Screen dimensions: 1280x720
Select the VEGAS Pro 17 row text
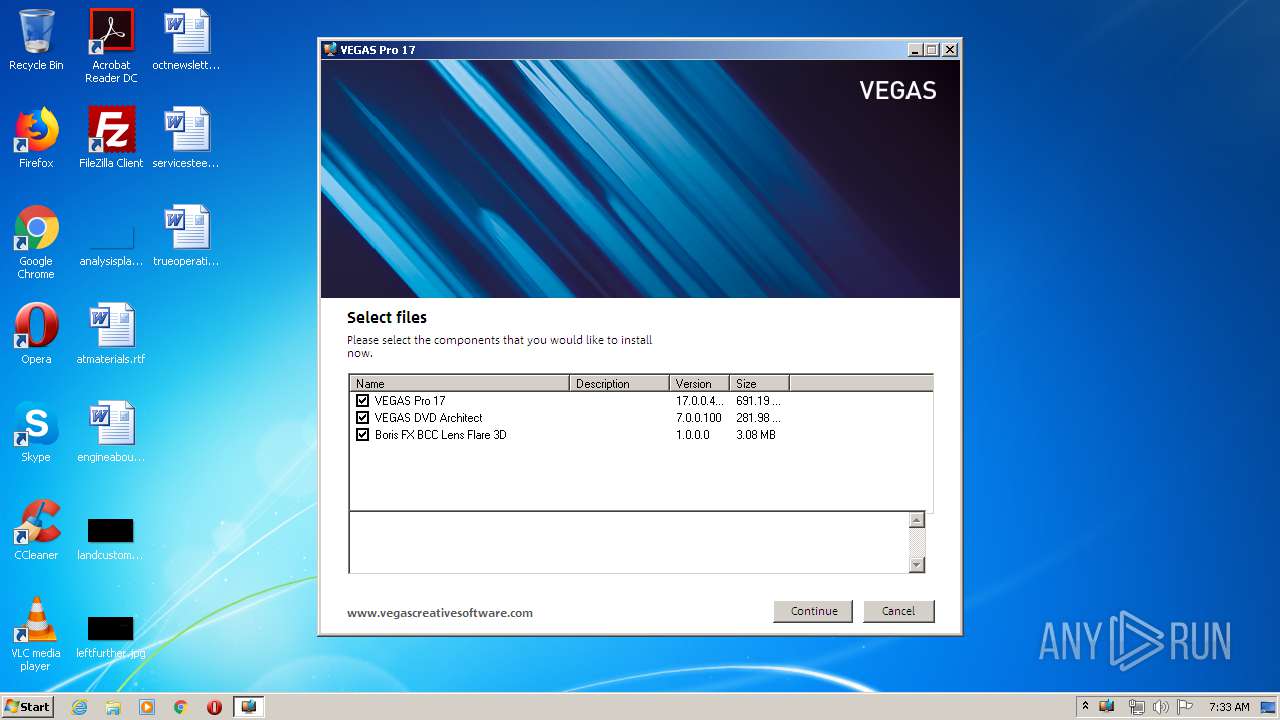pos(410,401)
